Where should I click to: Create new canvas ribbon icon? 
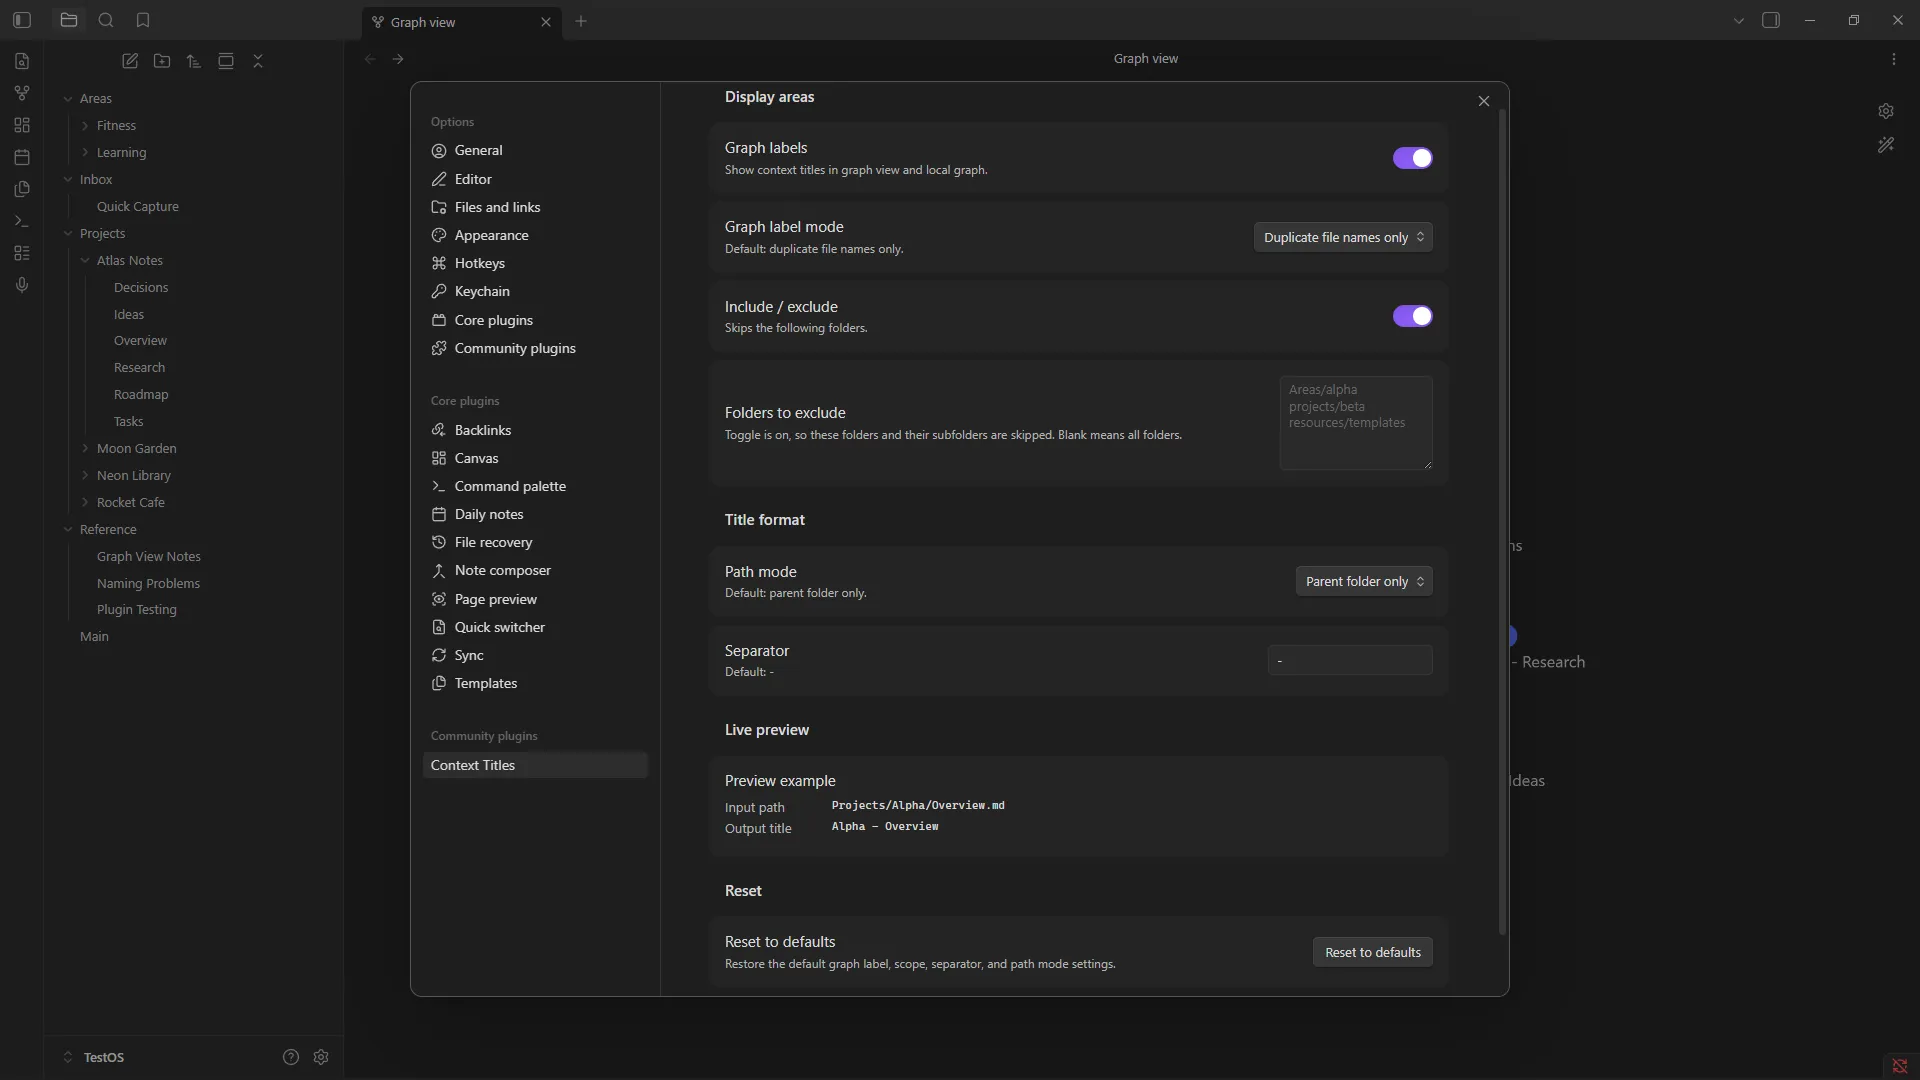[22, 125]
